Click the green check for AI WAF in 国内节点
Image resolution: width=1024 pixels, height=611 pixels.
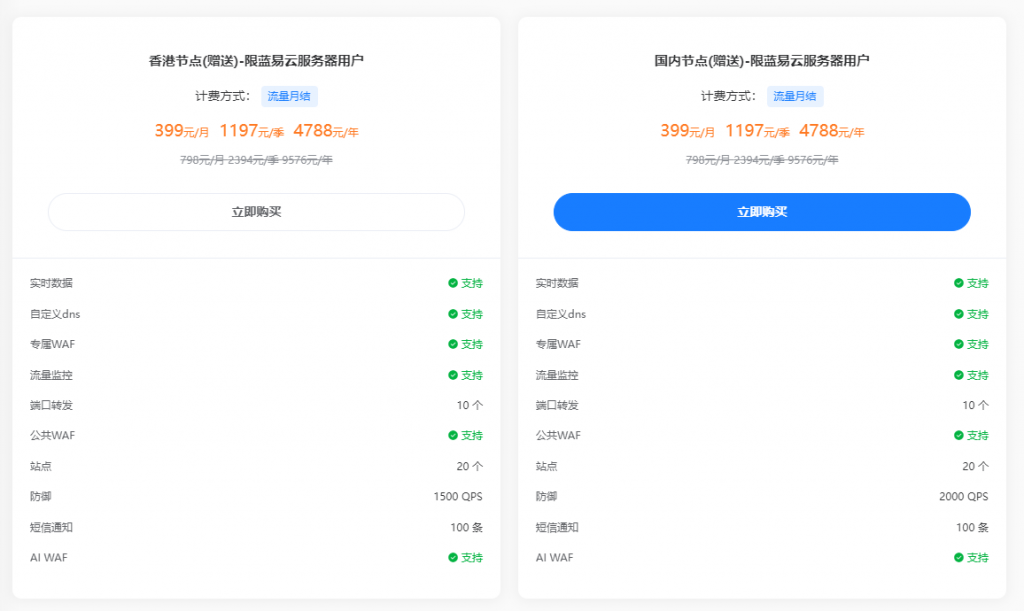coord(959,557)
